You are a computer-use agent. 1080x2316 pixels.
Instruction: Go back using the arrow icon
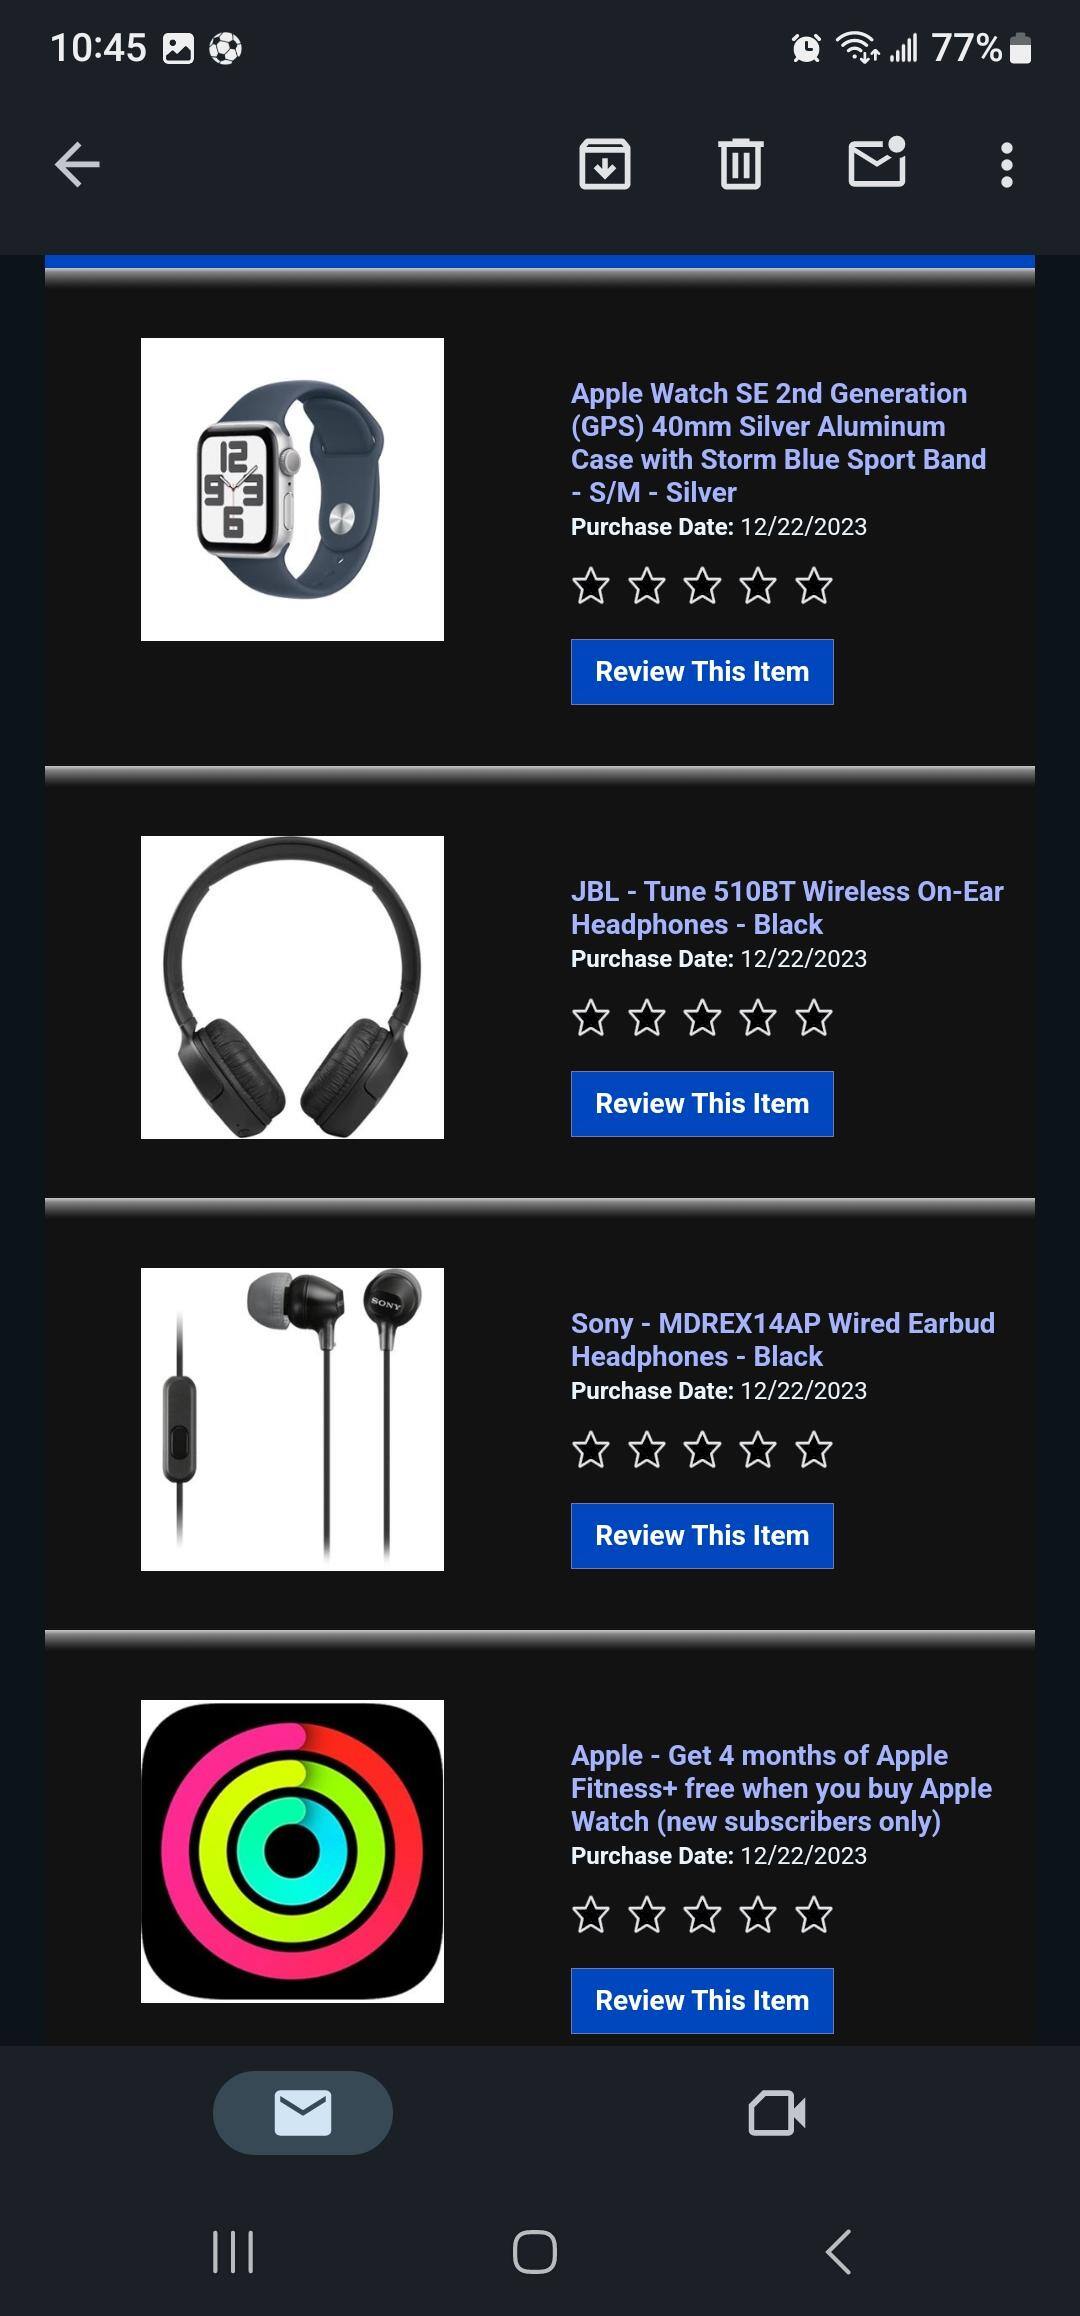(77, 165)
